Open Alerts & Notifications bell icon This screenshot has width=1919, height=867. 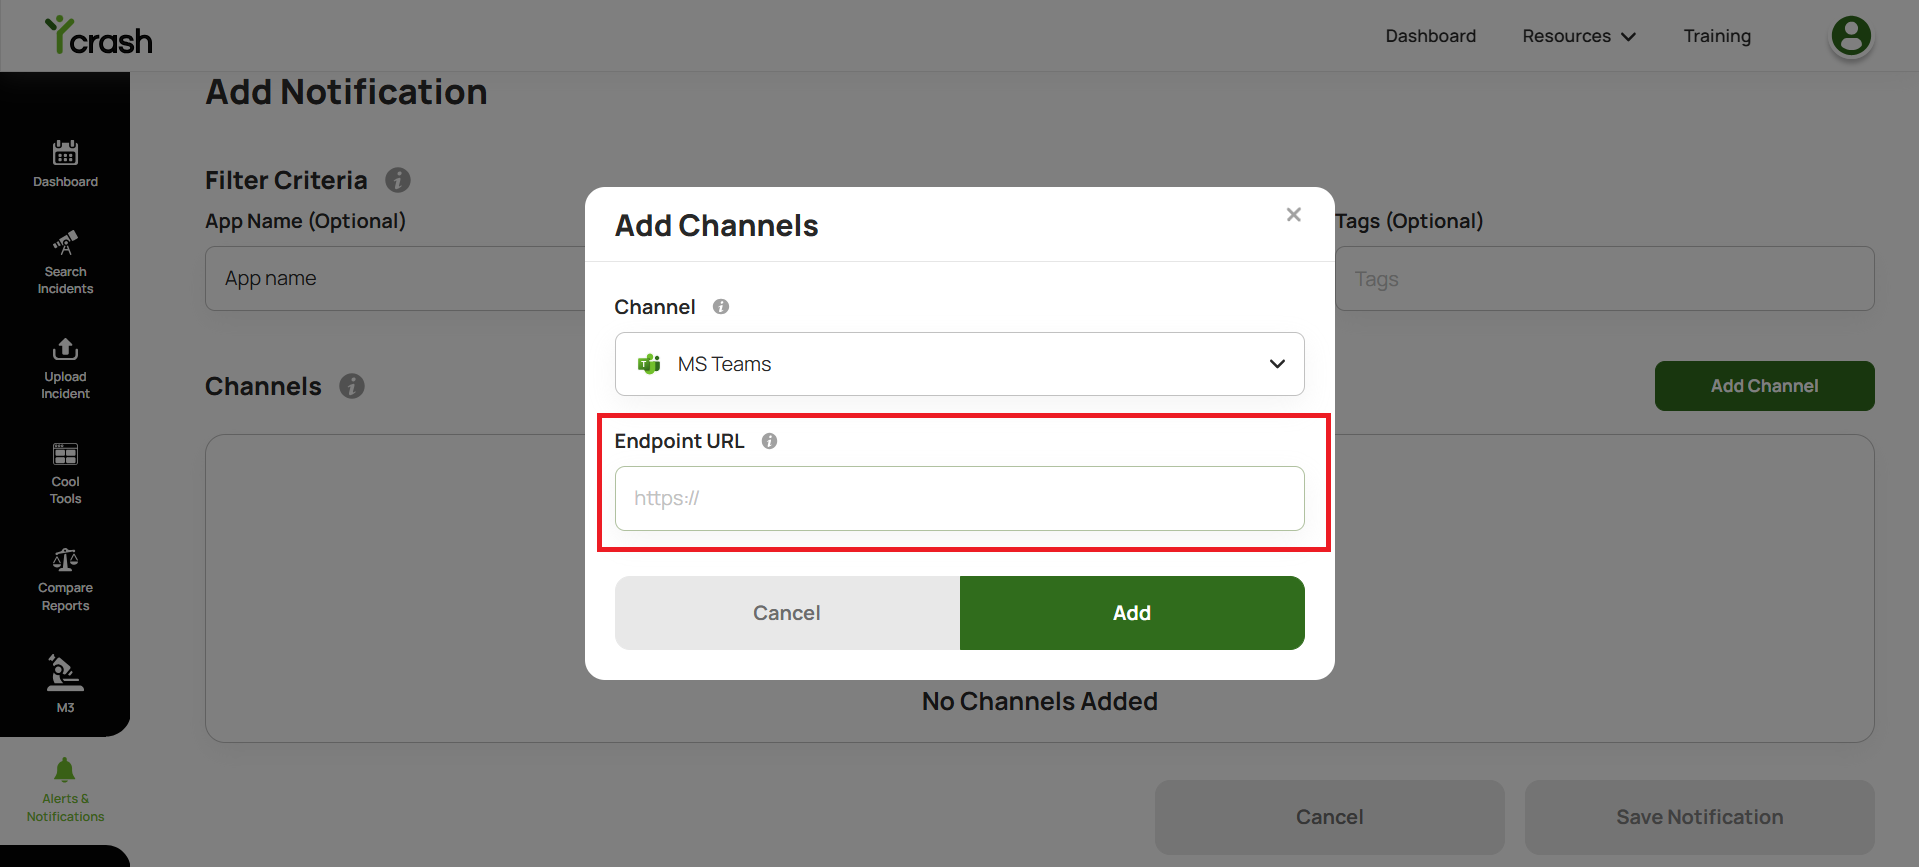65,770
